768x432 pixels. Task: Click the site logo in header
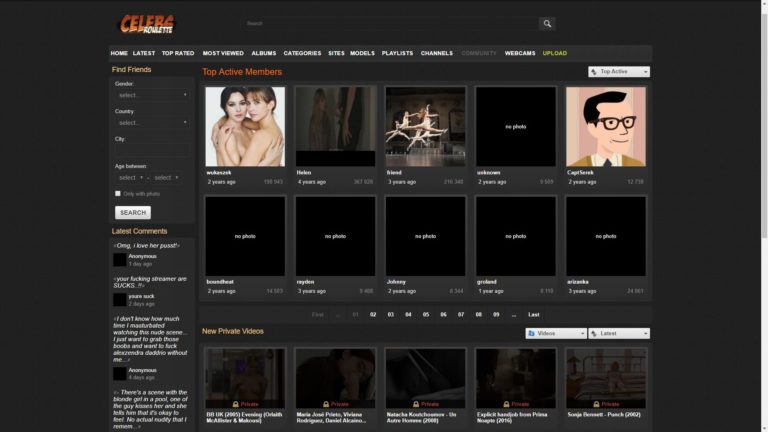pyautogui.click(x=147, y=24)
